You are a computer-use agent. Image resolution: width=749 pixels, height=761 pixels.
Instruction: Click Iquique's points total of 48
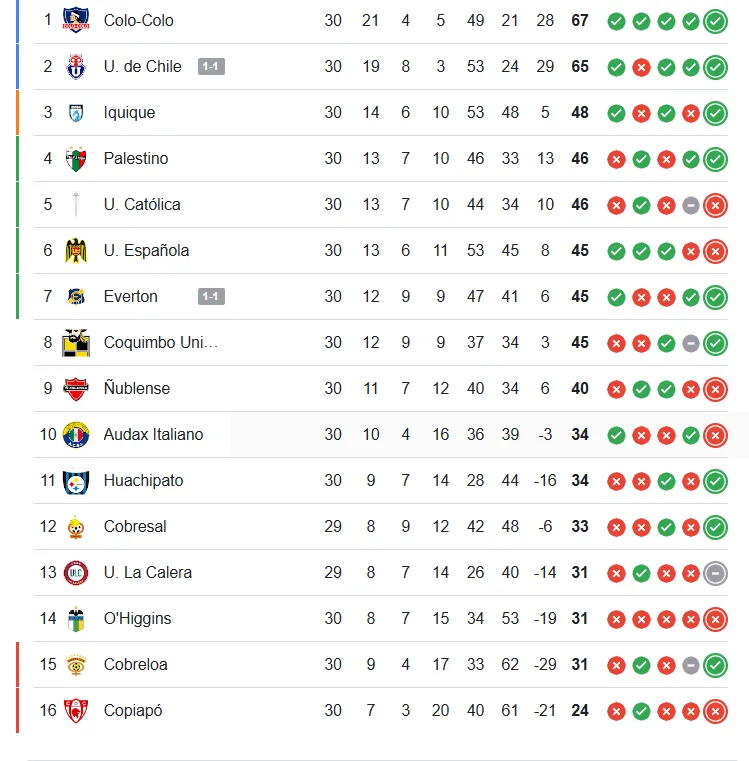click(x=580, y=112)
